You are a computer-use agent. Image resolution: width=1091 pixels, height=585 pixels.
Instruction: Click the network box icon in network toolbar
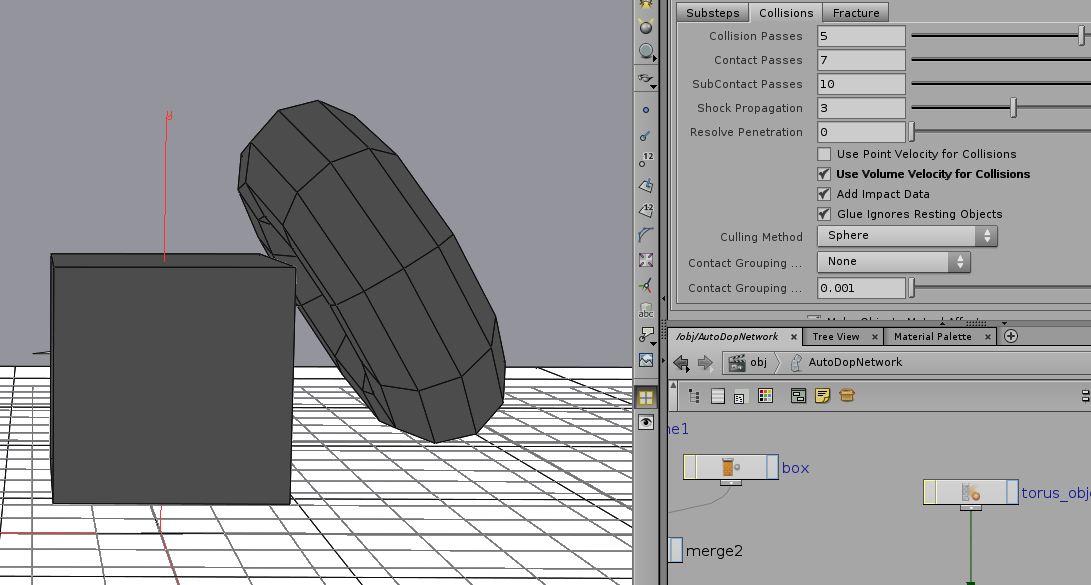pyautogui.click(x=798, y=396)
